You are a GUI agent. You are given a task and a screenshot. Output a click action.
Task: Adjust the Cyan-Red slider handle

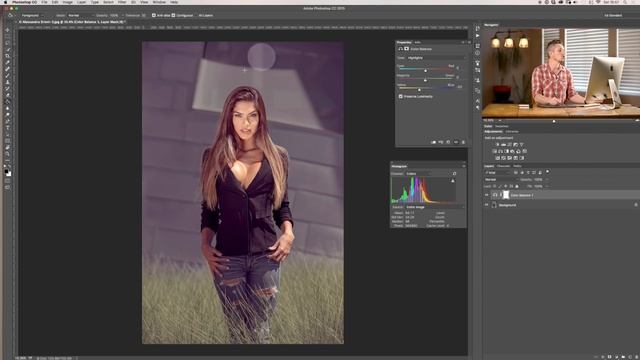[425, 71]
